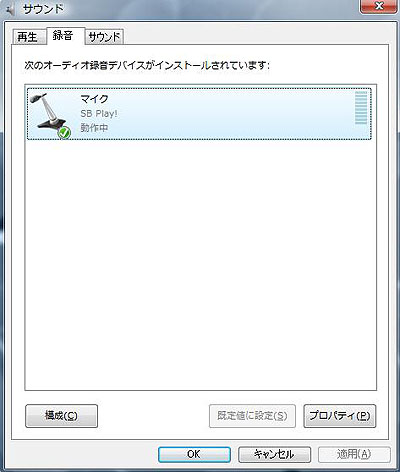The image size is (400, 472).
Task: Switch to the 再生 tab
Action: [x=28, y=37]
